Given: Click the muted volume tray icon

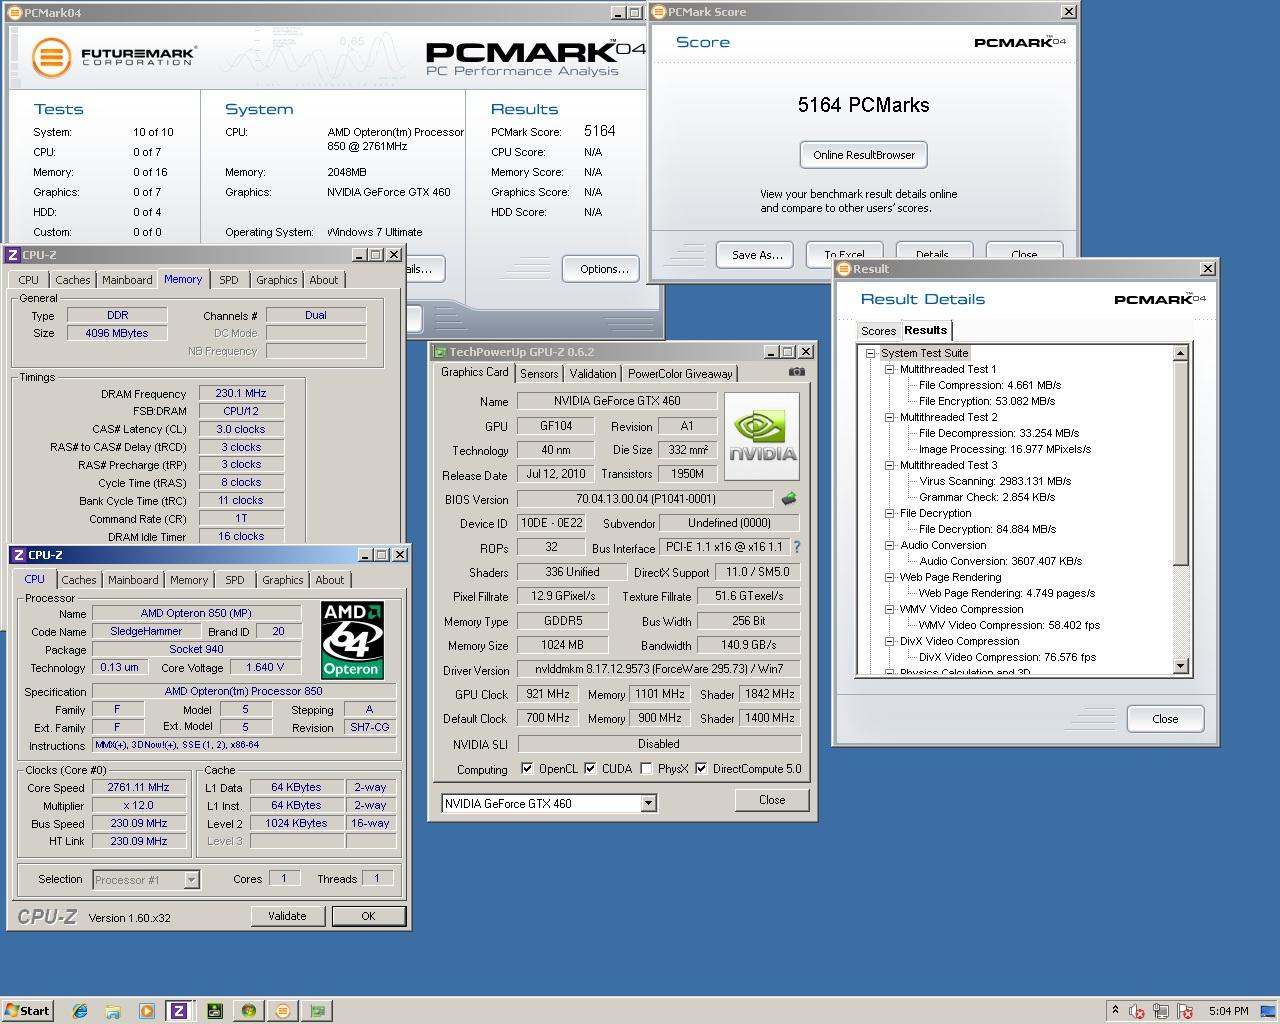Looking at the screenshot, I should tap(1136, 1011).
